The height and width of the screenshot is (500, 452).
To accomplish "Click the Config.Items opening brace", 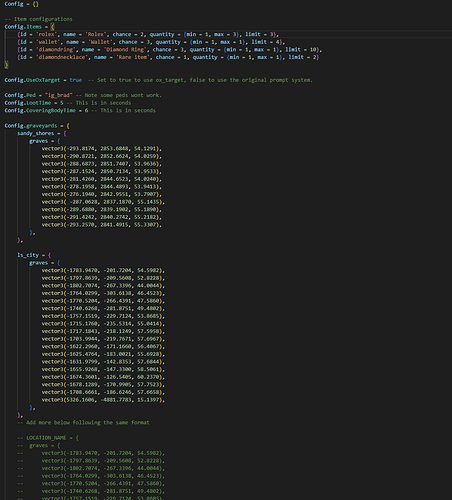I will tap(52, 27).
